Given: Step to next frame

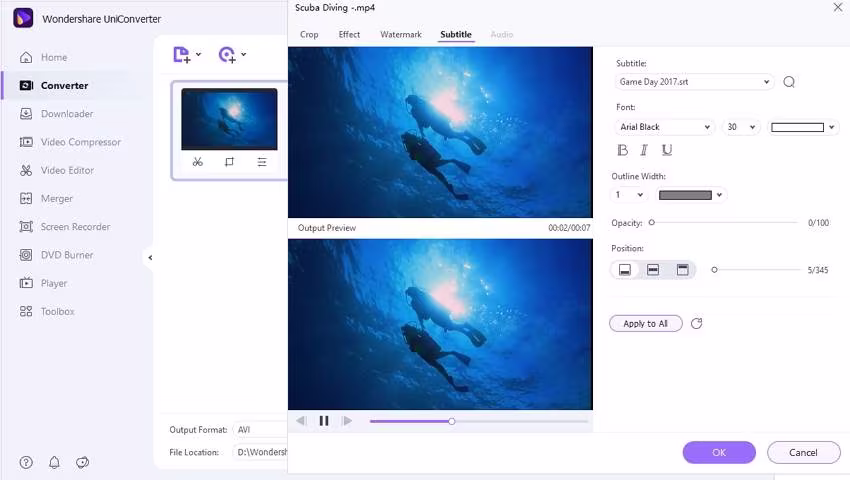Looking at the screenshot, I should [x=347, y=420].
